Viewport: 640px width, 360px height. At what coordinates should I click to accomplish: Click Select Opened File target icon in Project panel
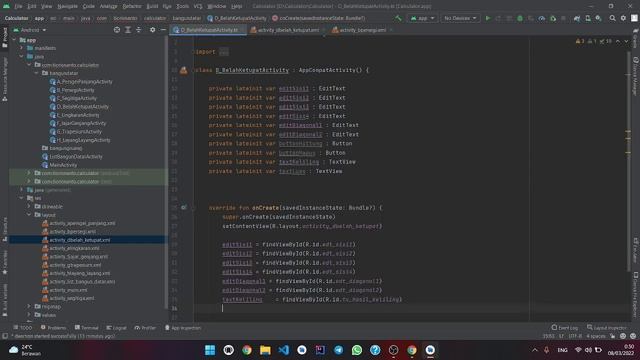117,30
